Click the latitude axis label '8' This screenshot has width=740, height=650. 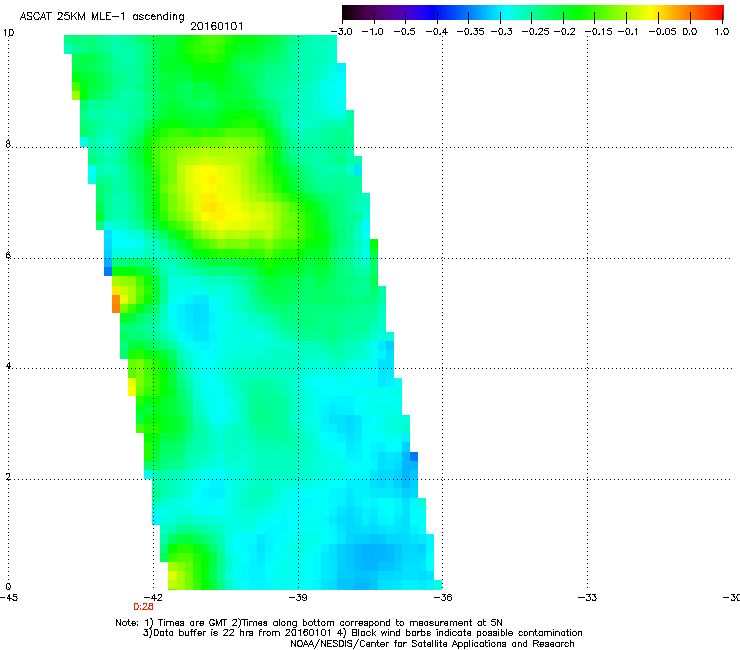click(x=8, y=144)
